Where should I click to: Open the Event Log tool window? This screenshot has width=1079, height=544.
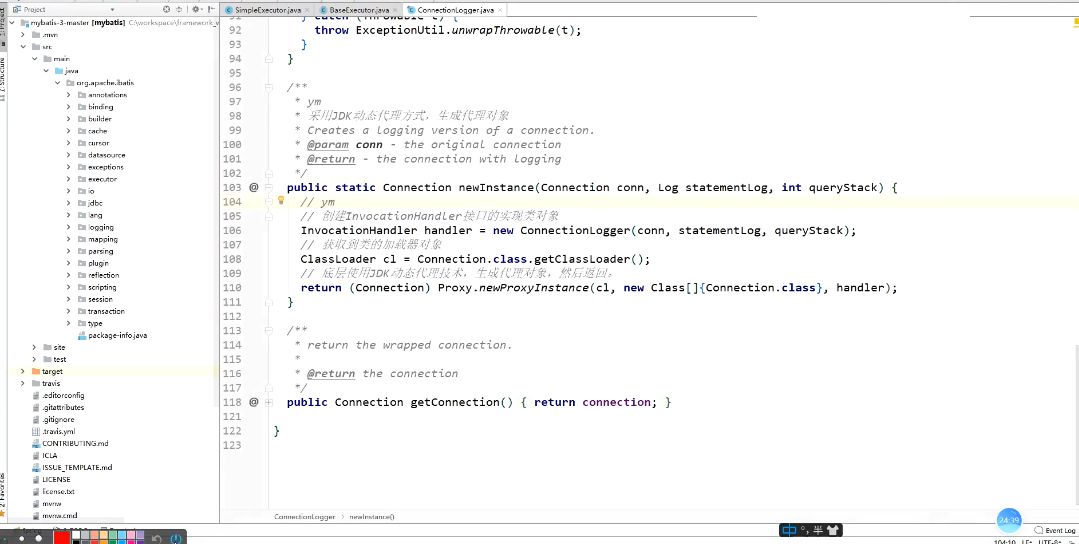tap(1057, 530)
